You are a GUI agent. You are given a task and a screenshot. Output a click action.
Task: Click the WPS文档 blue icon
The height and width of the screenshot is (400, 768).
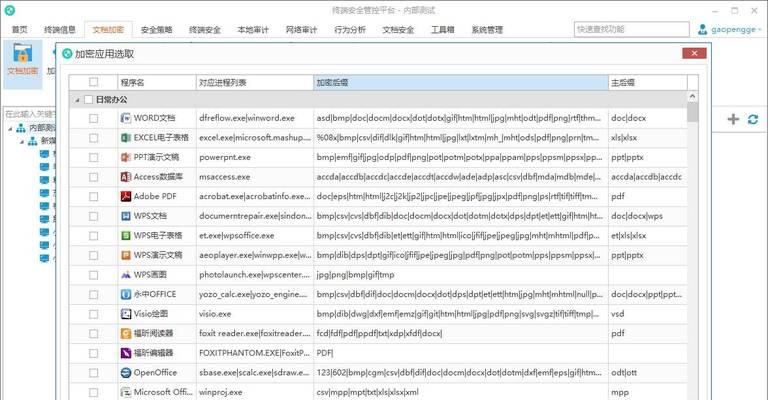tap(126, 216)
